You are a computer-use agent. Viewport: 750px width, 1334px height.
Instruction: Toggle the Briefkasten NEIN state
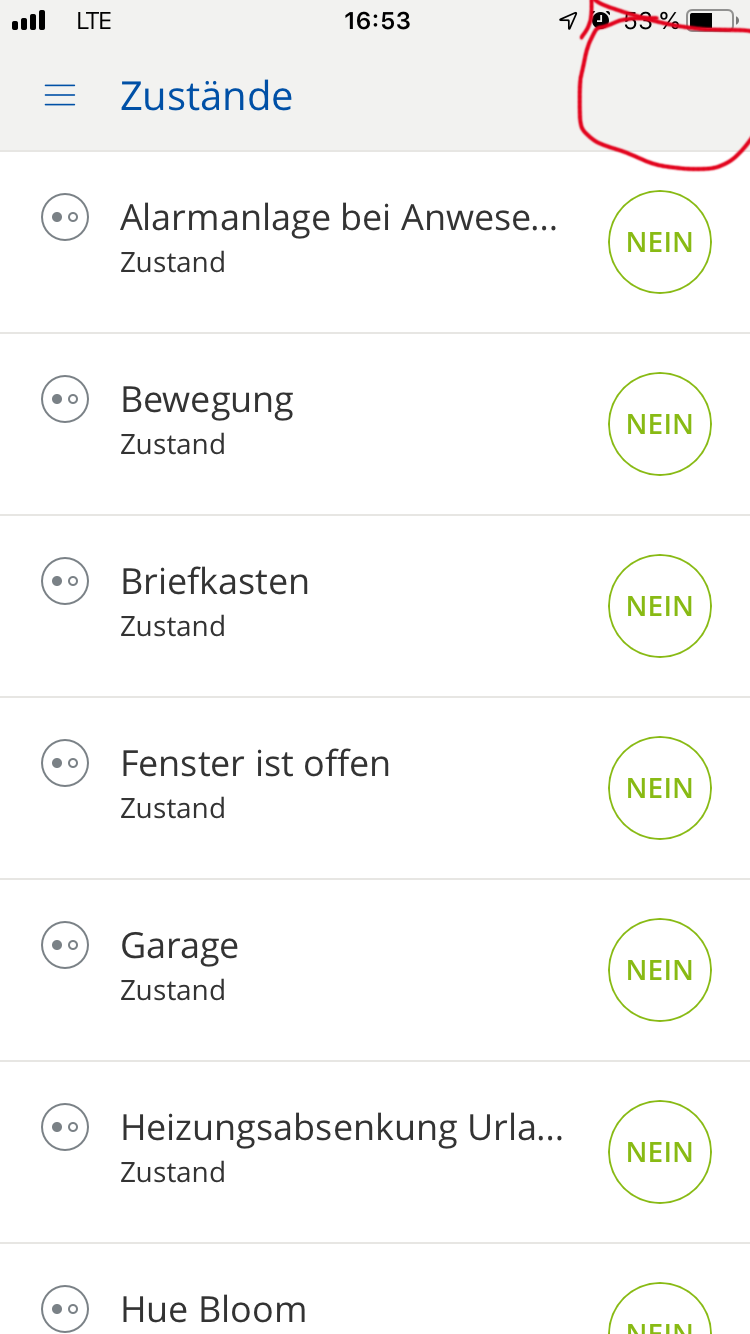point(660,606)
